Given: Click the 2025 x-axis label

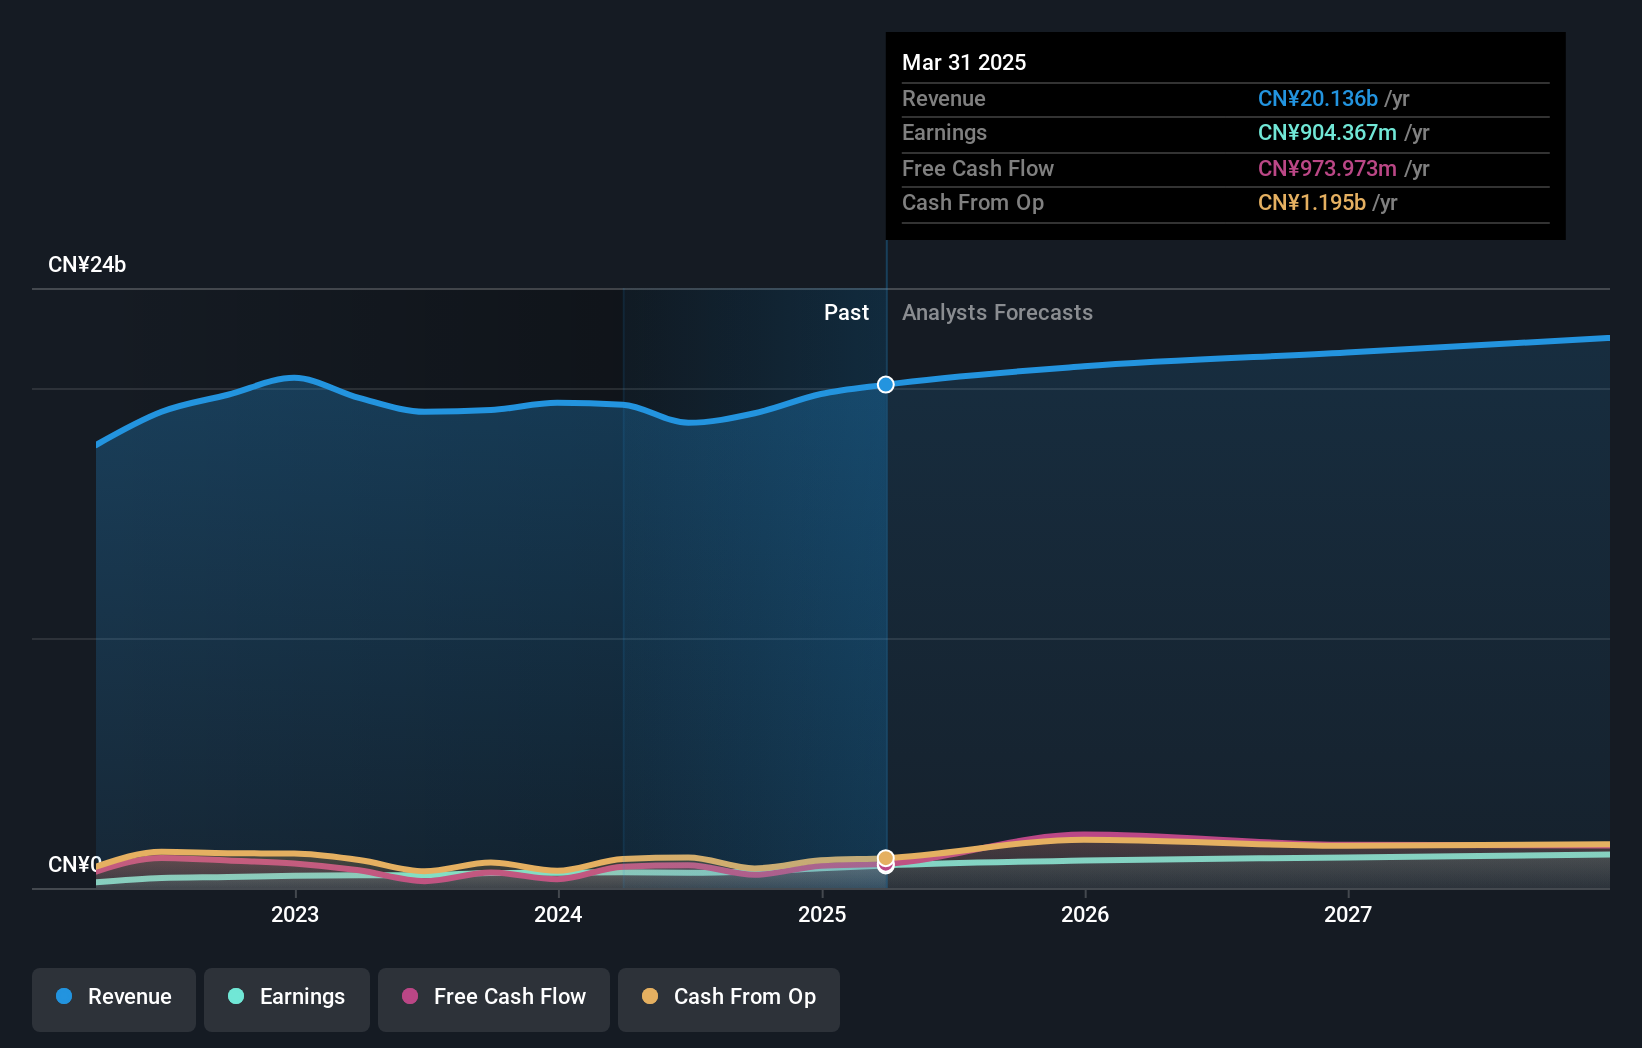Looking at the screenshot, I should click(x=822, y=914).
